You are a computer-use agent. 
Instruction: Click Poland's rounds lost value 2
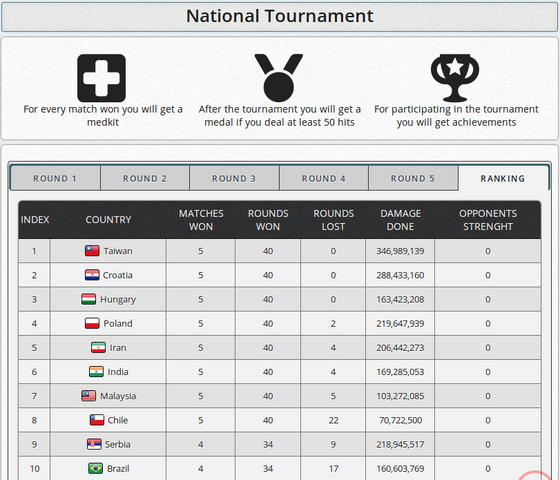333,324
